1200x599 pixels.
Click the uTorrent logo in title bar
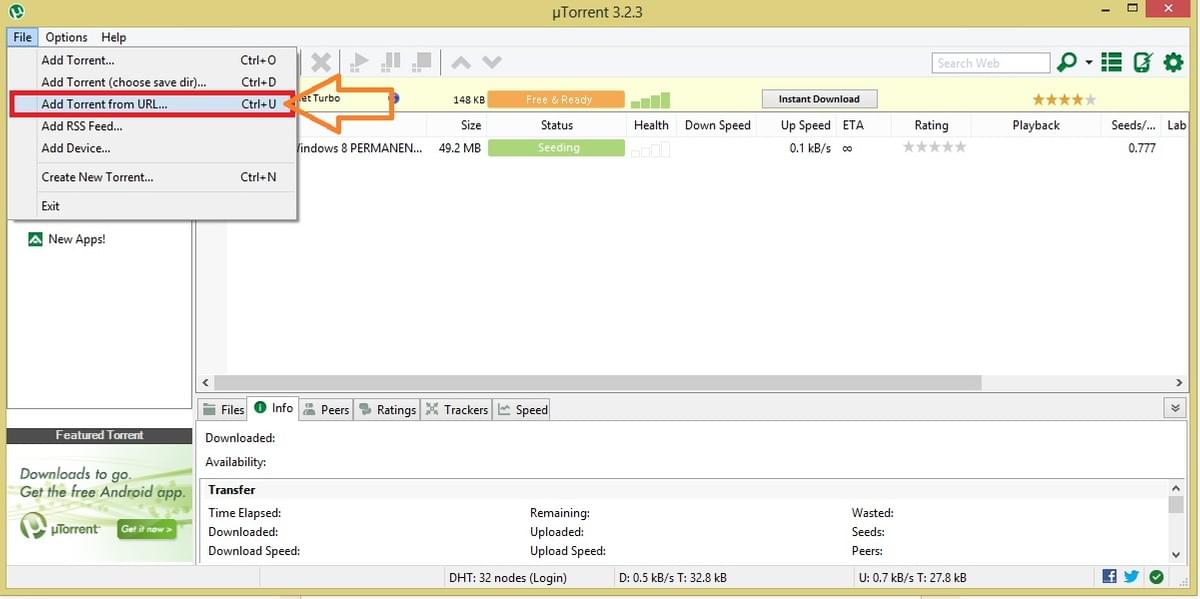(x=16, y=11)
